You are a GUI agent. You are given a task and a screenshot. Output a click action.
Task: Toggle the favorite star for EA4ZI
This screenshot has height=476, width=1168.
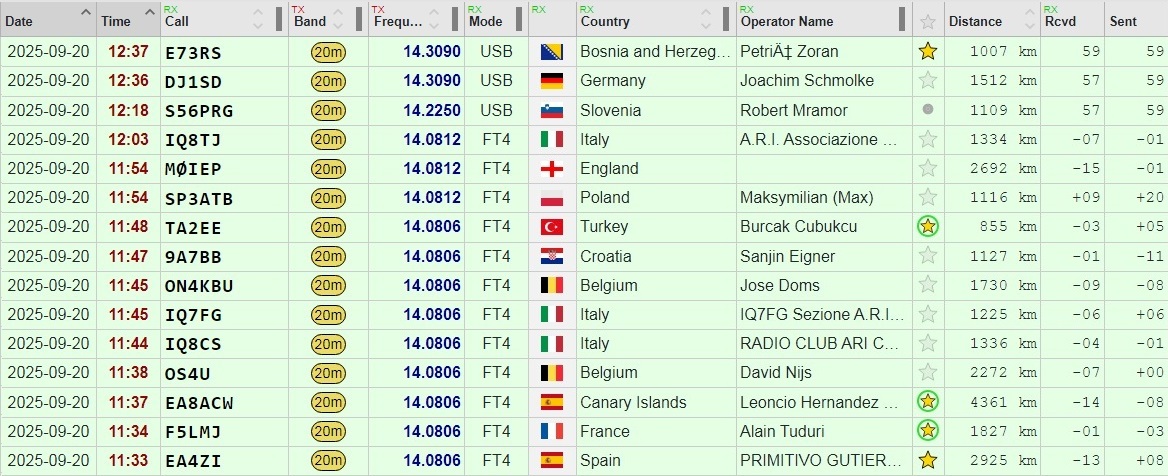(x=928, y=461)
